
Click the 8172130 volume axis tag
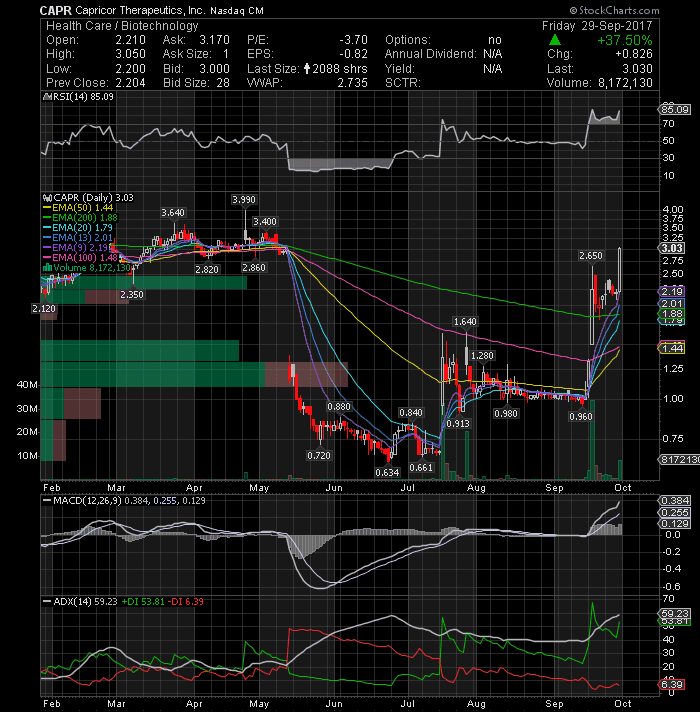coord(679,460)
